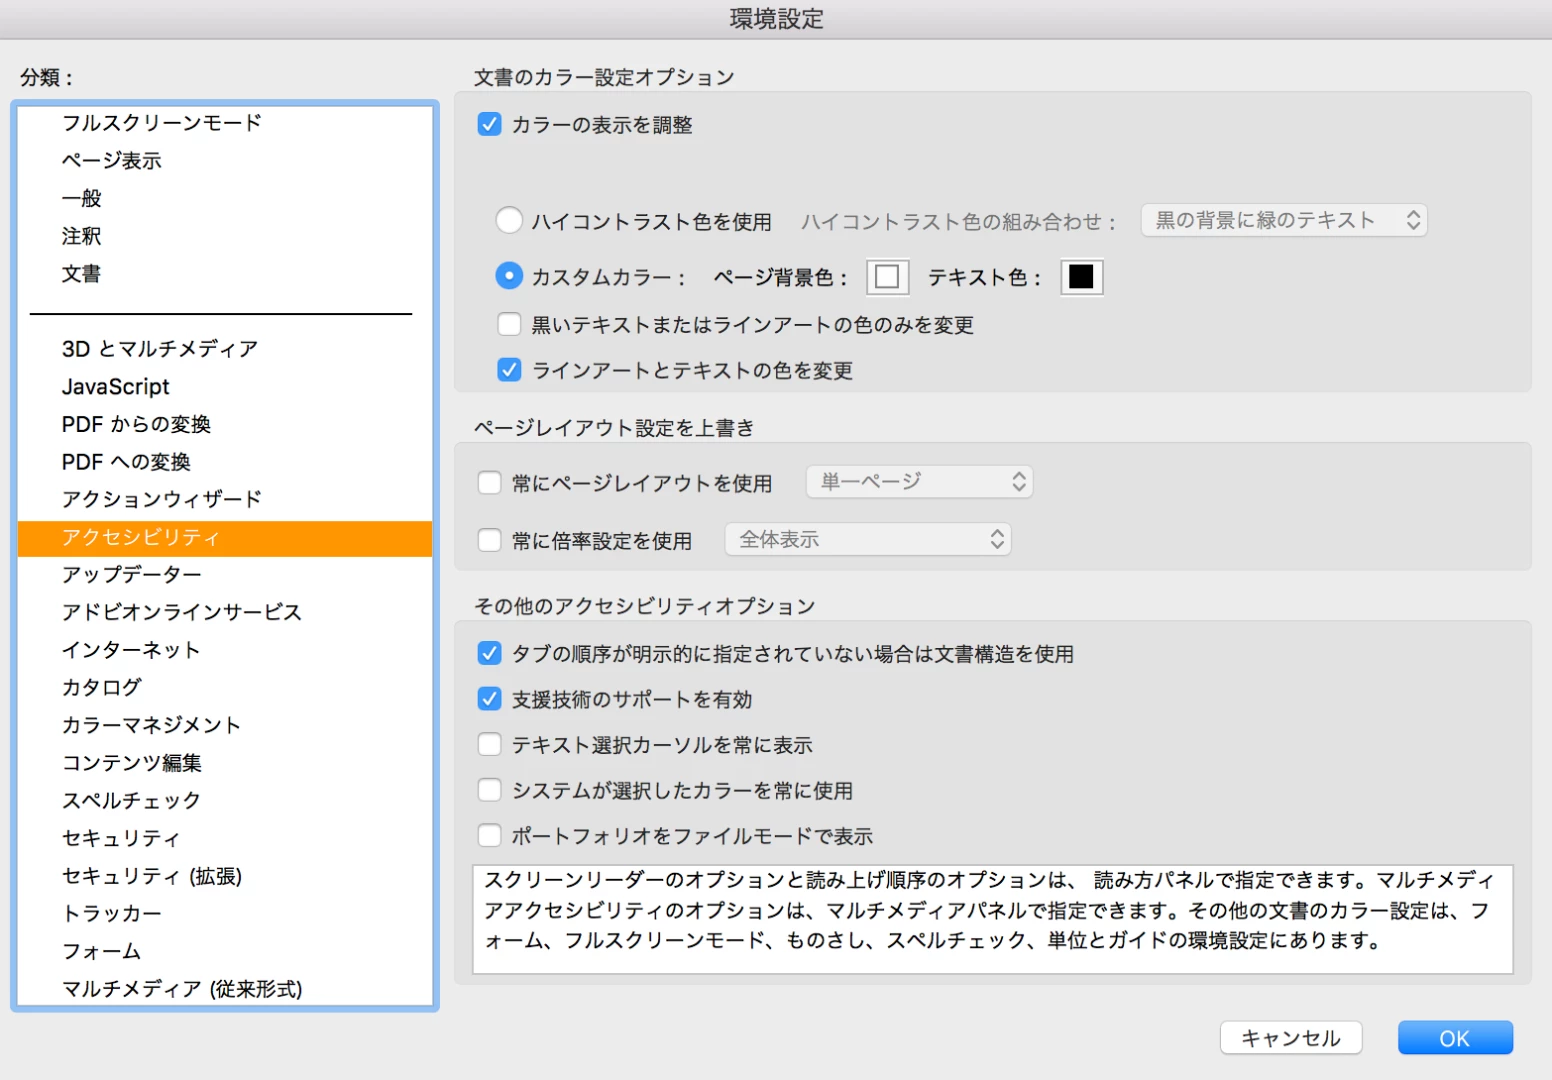Toggle the カラーの表示を調整 checkbox
Screen dimensions: 1552x1080
tap(489, 124)
